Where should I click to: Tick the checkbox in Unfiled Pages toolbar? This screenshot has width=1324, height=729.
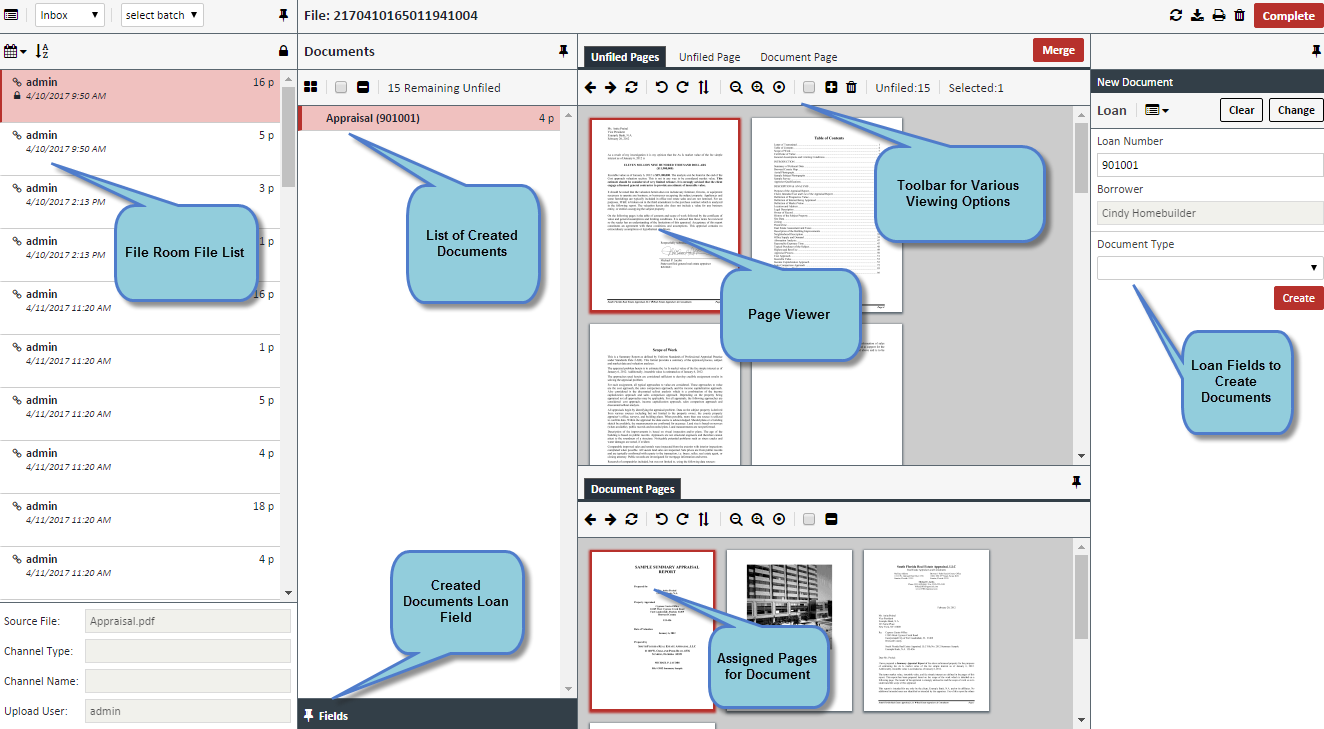[809, 88]
